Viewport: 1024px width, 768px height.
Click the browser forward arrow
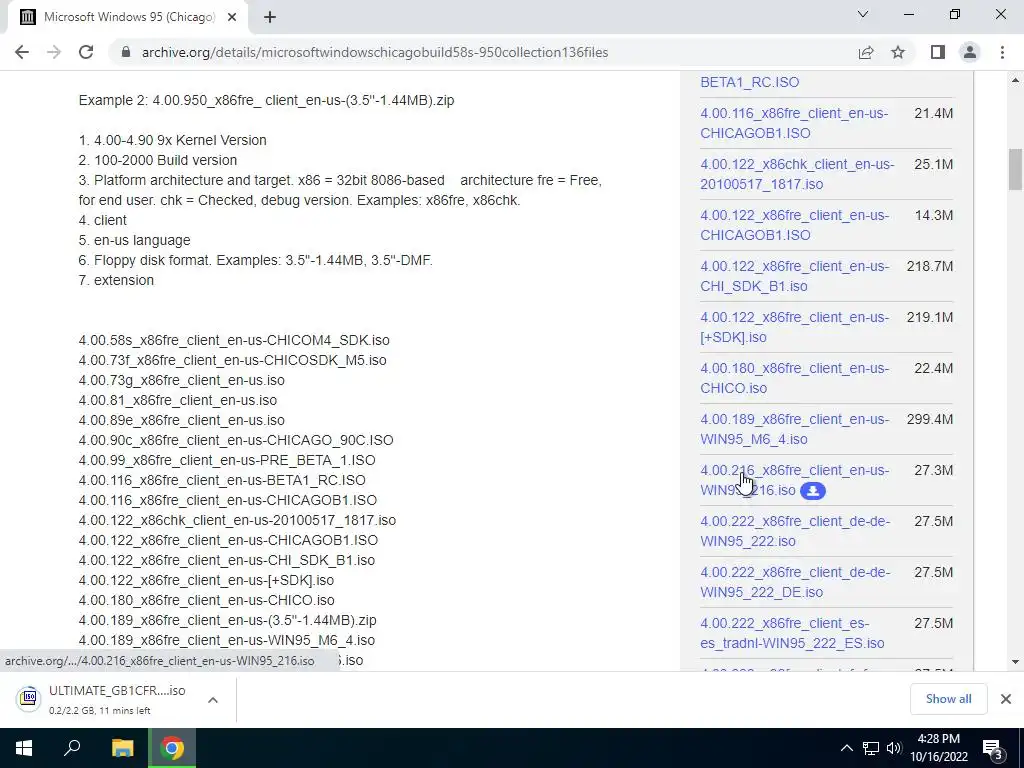click(x=54, y=52)
